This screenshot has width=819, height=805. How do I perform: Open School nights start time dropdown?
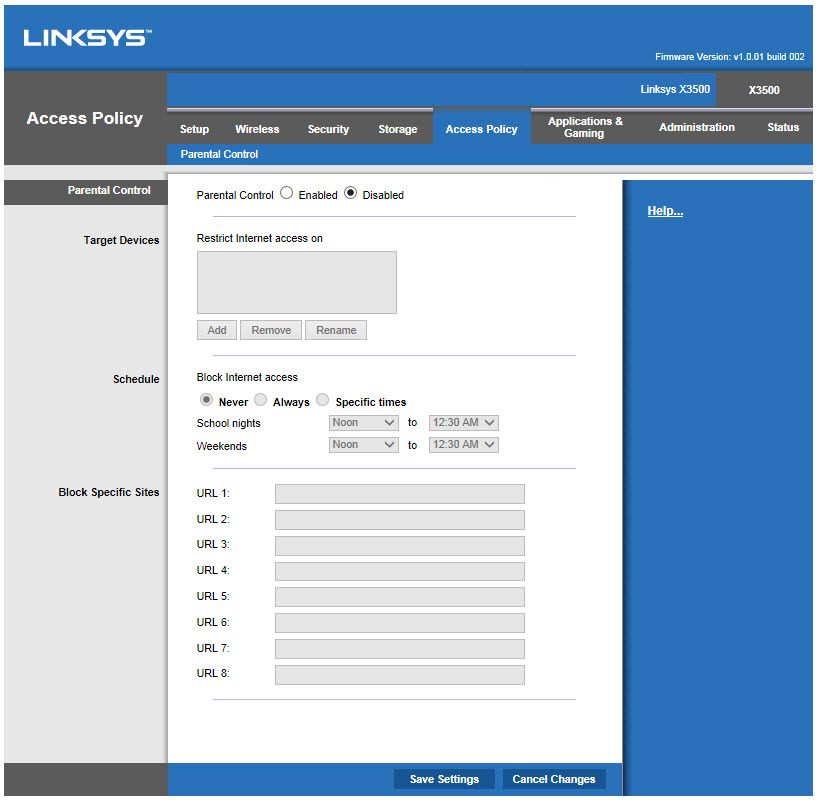coord(364,423)
